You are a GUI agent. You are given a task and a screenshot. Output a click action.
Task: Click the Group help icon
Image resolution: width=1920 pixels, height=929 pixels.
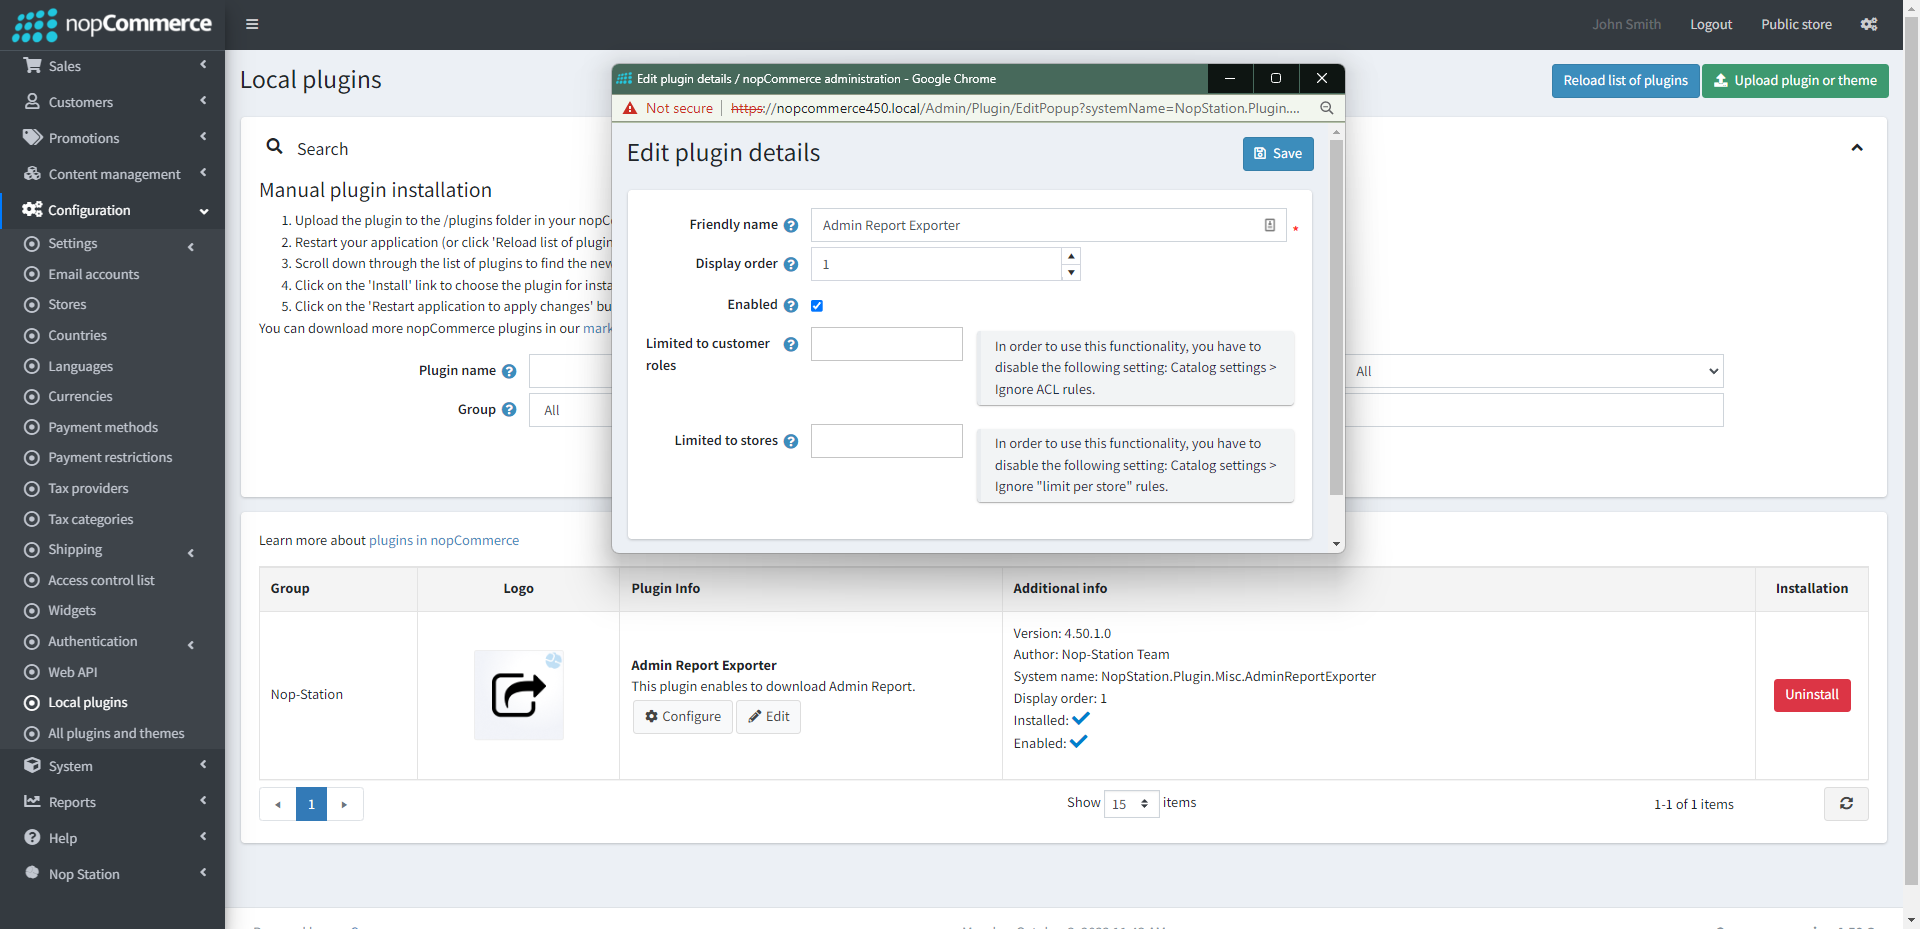click(509, 410)
